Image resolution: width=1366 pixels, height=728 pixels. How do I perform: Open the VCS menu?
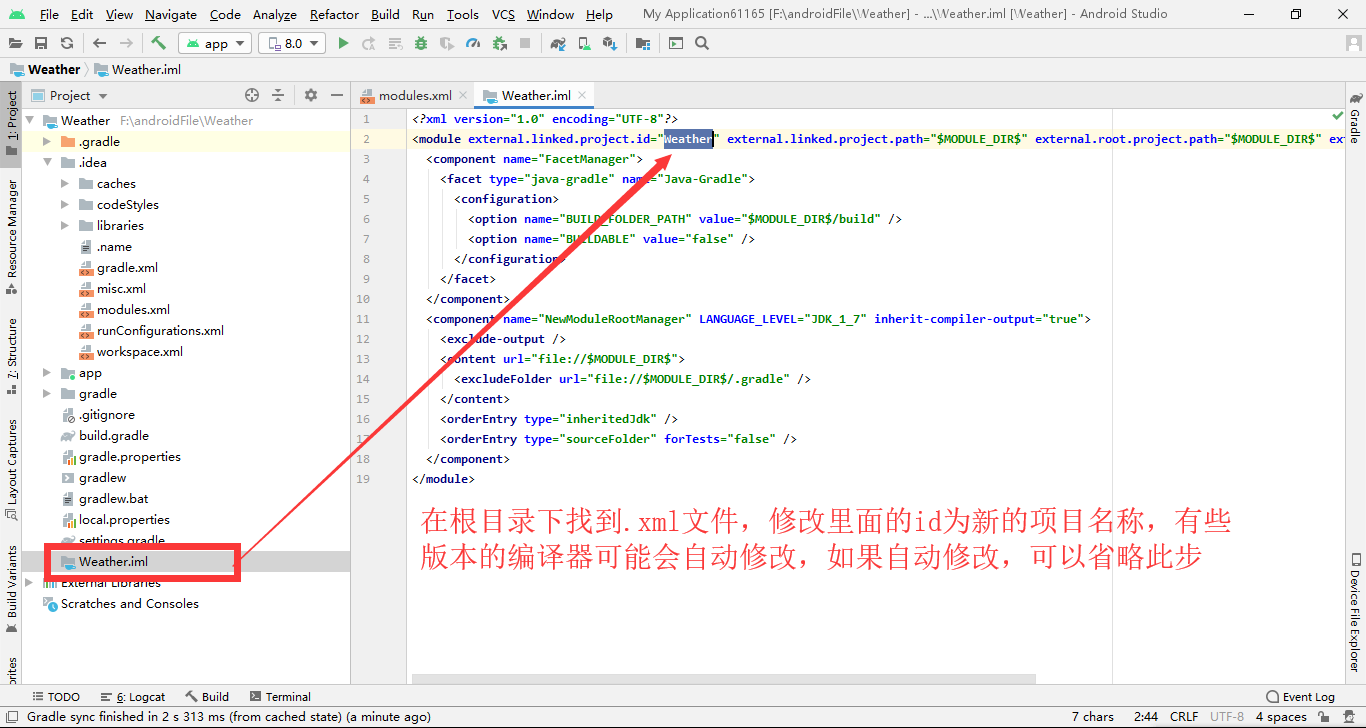point(503,14)
